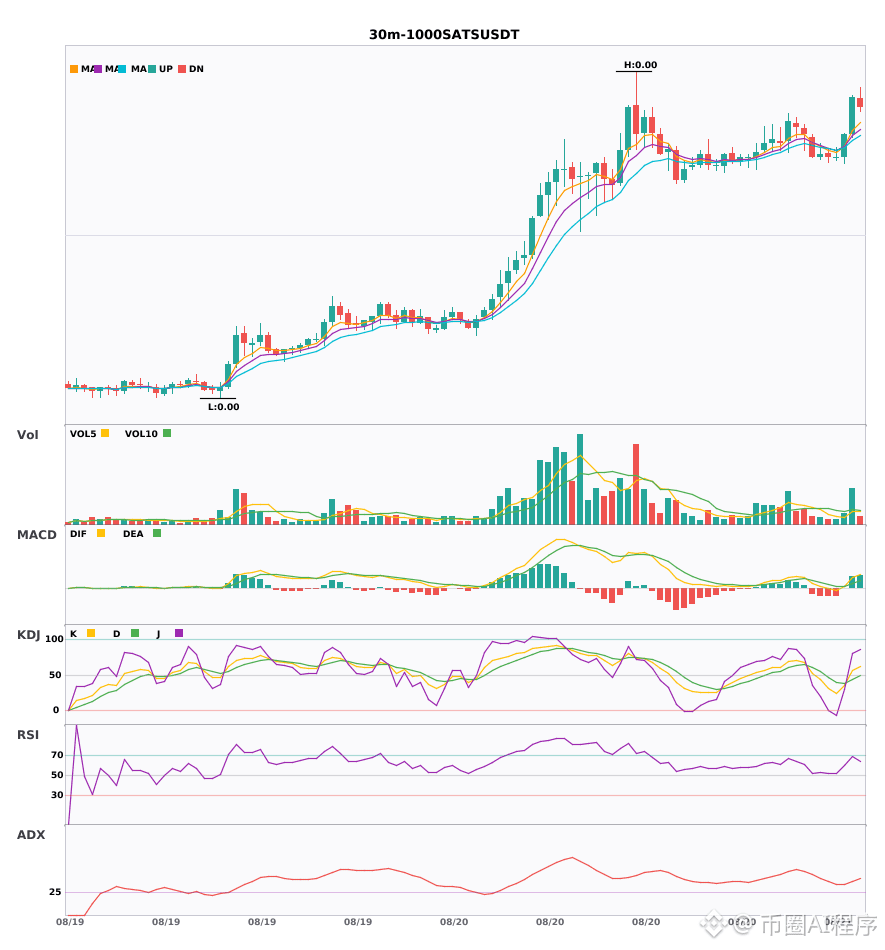Click the chart title 30m-1000SATSUSDT
Viewport: 885px width, 950px height.
444,35
